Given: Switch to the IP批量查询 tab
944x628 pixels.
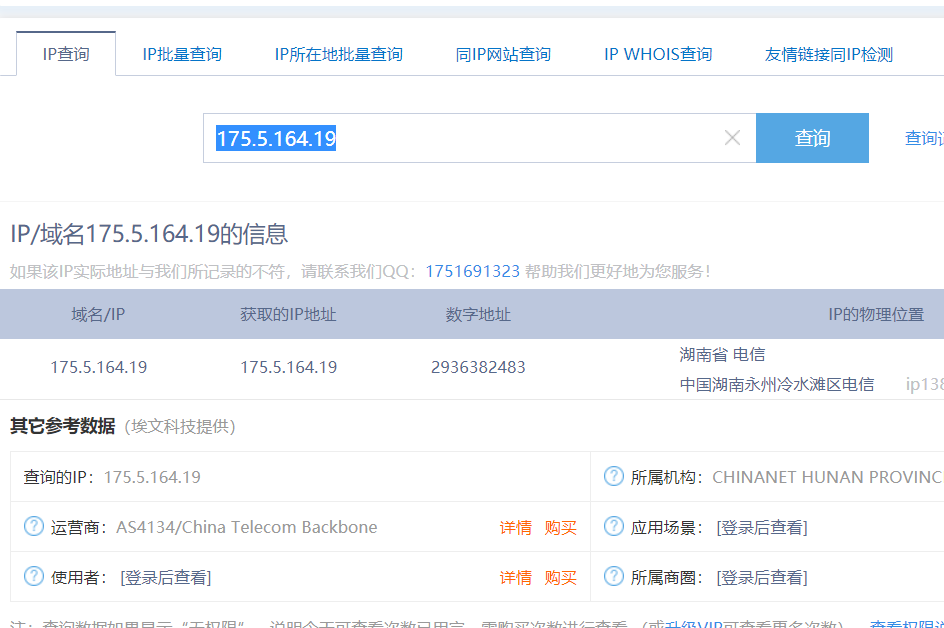Looking at the screenshot, I should 182,54.
